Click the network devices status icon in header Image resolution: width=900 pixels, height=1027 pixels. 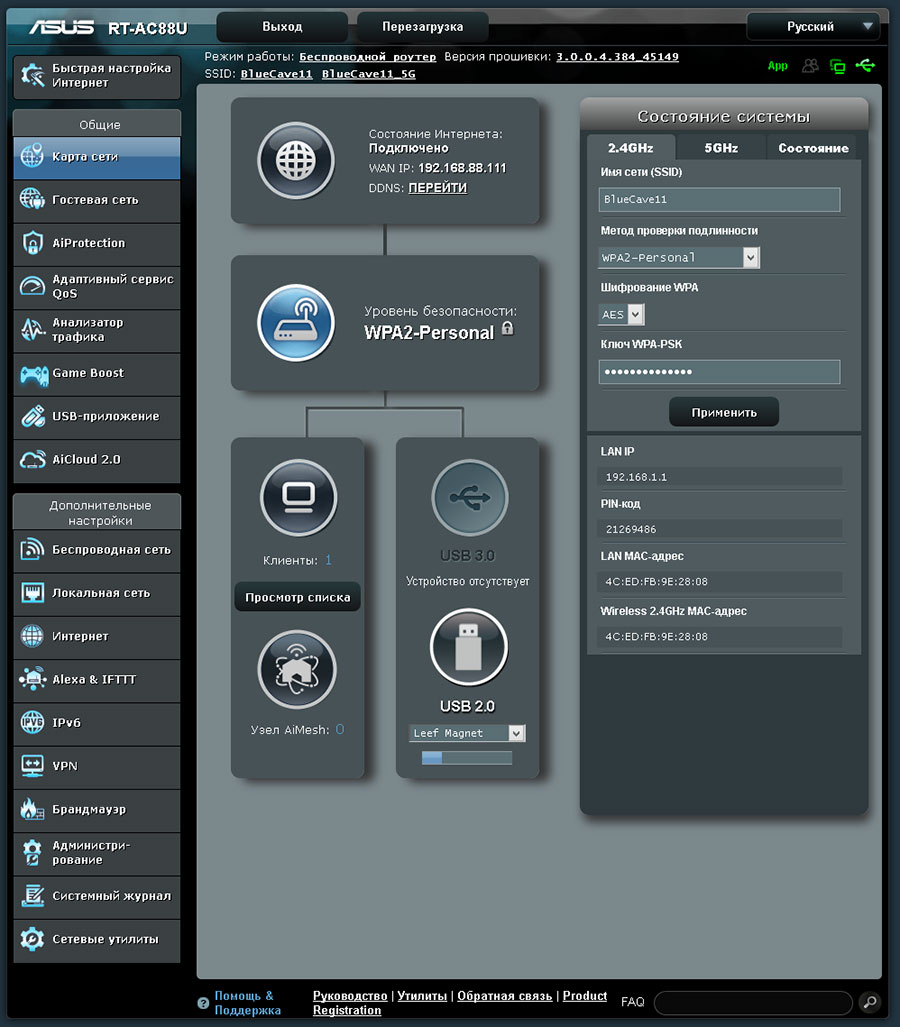click(837, 65)
